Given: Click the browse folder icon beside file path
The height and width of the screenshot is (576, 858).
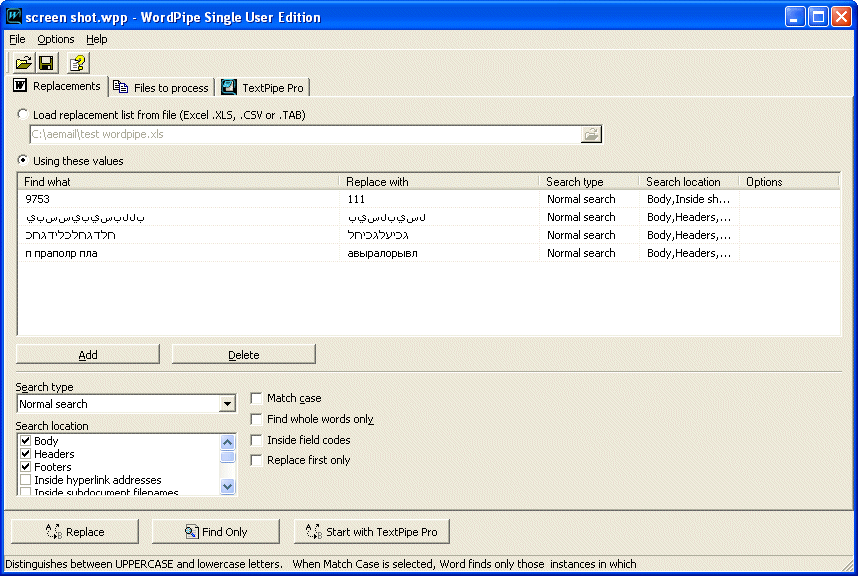Looking at the screenshot, I should pos(591,134).
